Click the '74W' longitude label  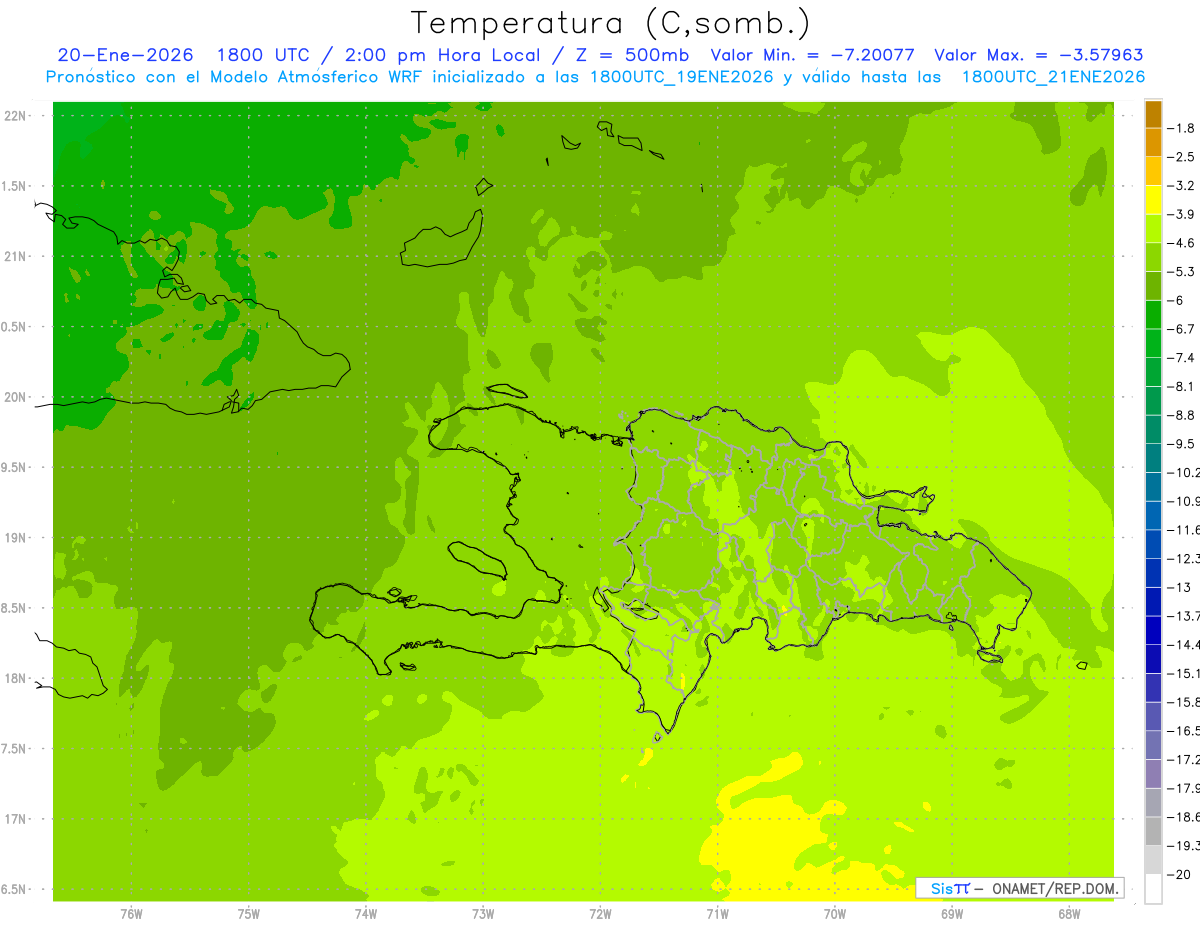tap(366, 914)
